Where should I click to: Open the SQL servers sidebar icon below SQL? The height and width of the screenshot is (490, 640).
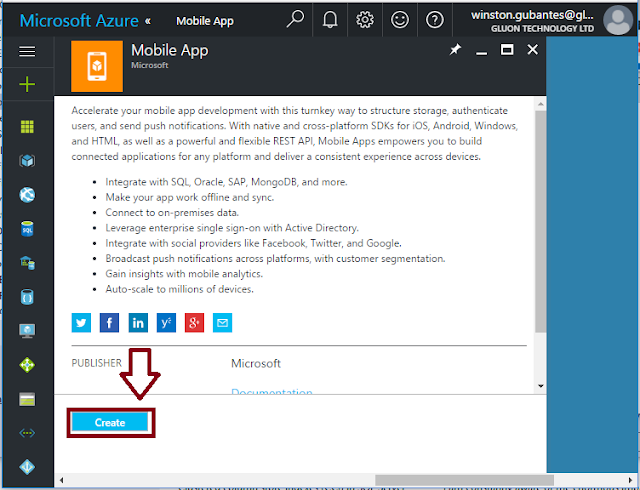[x=27, y=263]
